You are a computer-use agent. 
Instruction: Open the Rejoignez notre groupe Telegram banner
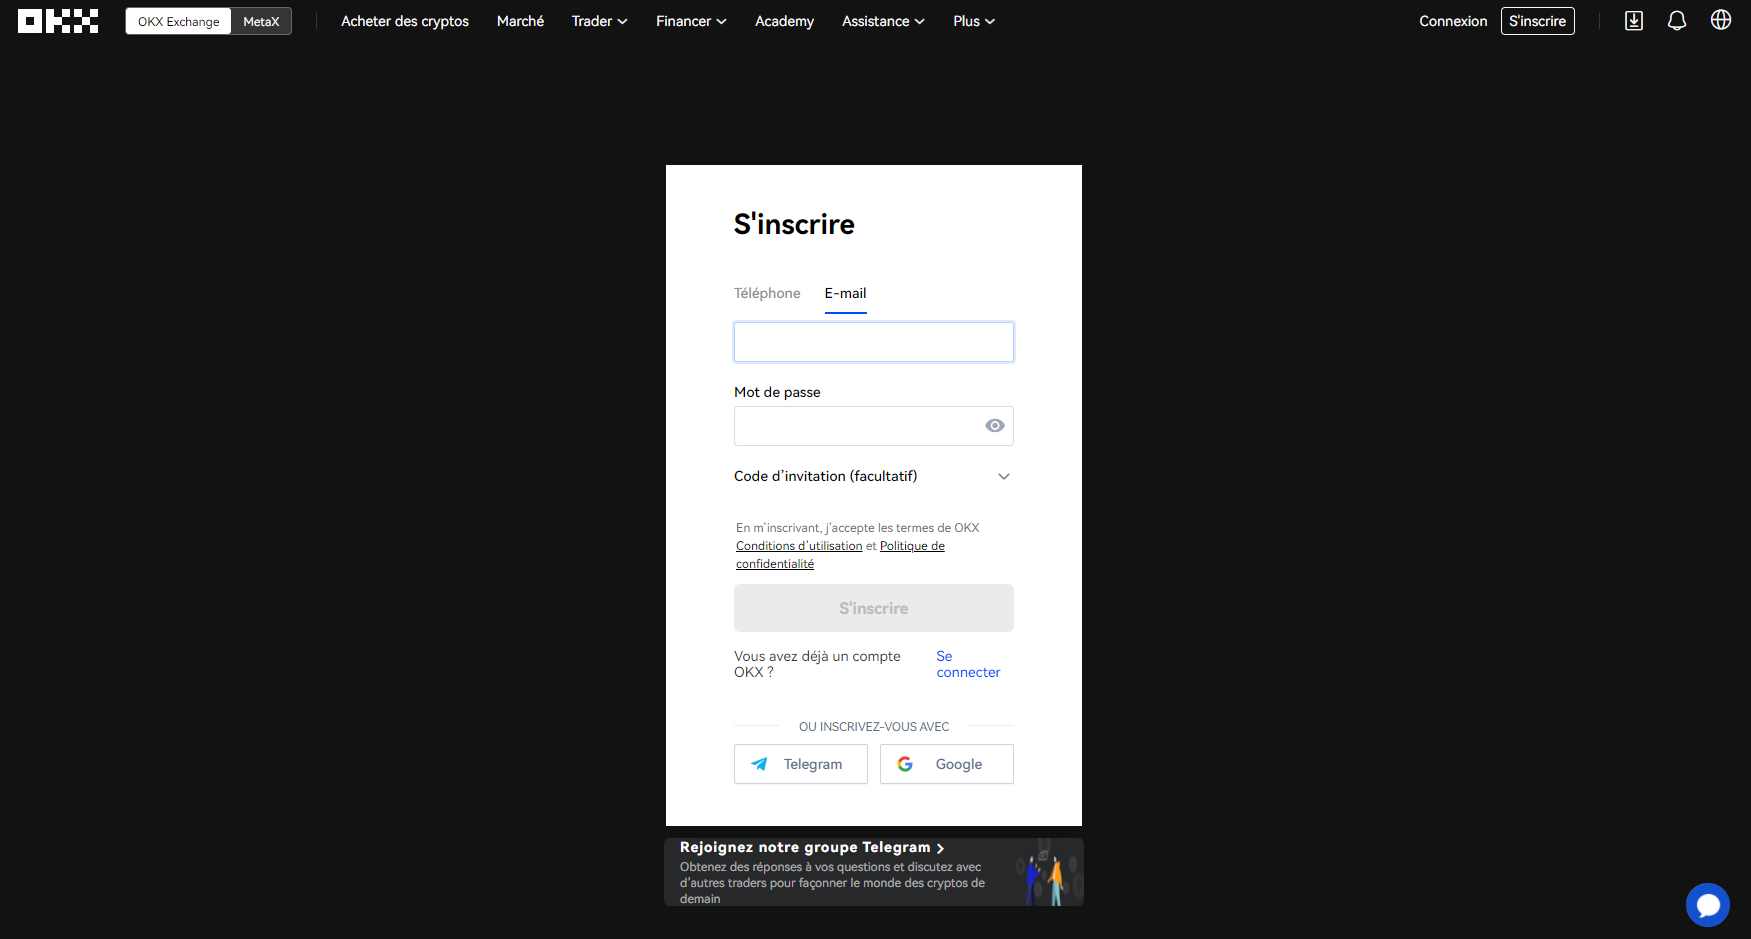[873, 872]
